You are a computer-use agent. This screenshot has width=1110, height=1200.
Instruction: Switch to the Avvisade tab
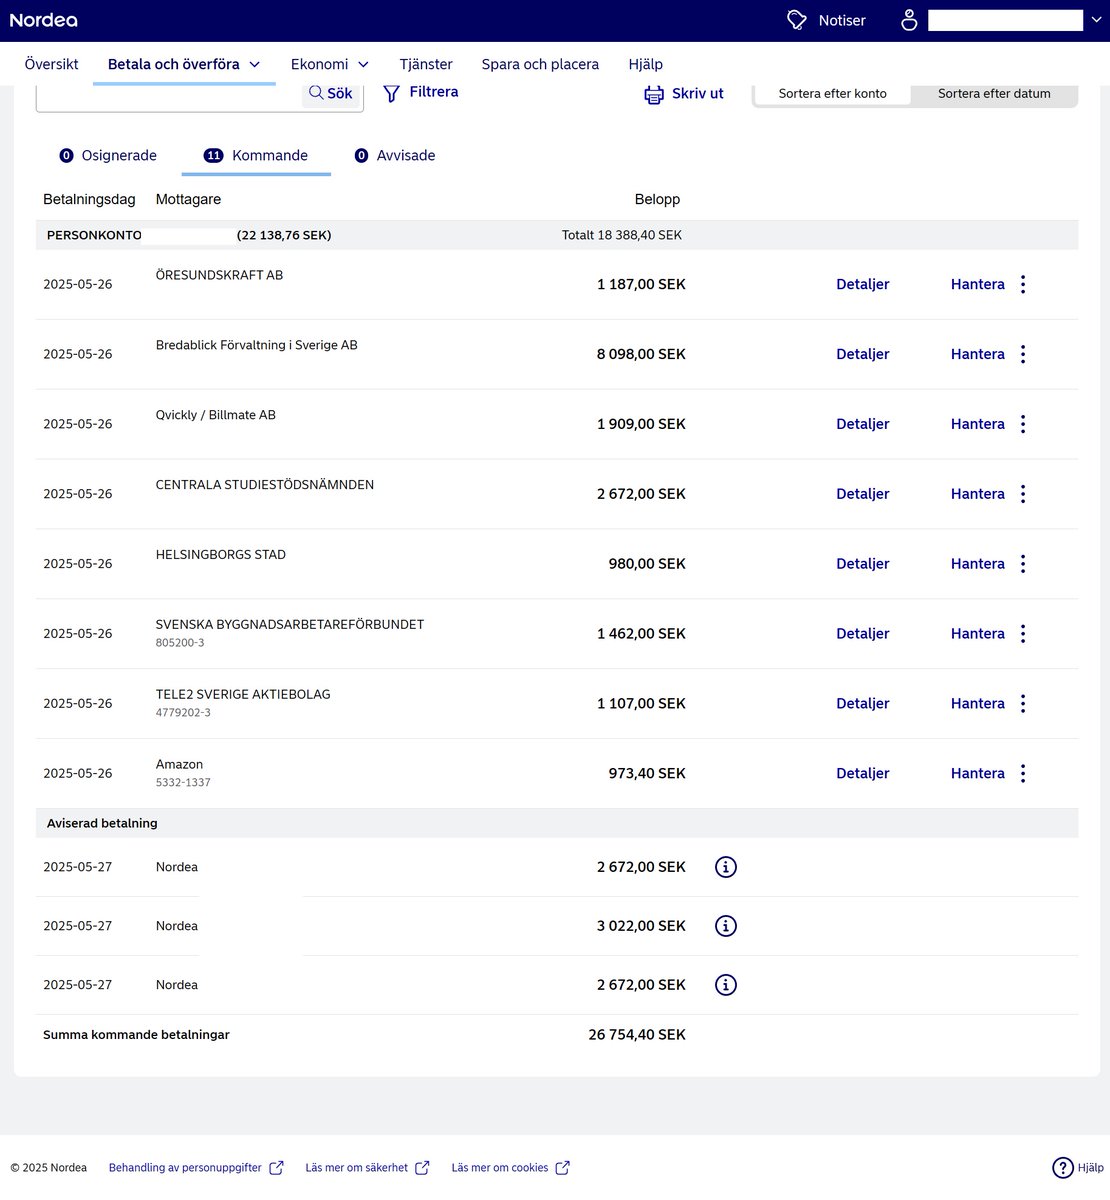395,155
